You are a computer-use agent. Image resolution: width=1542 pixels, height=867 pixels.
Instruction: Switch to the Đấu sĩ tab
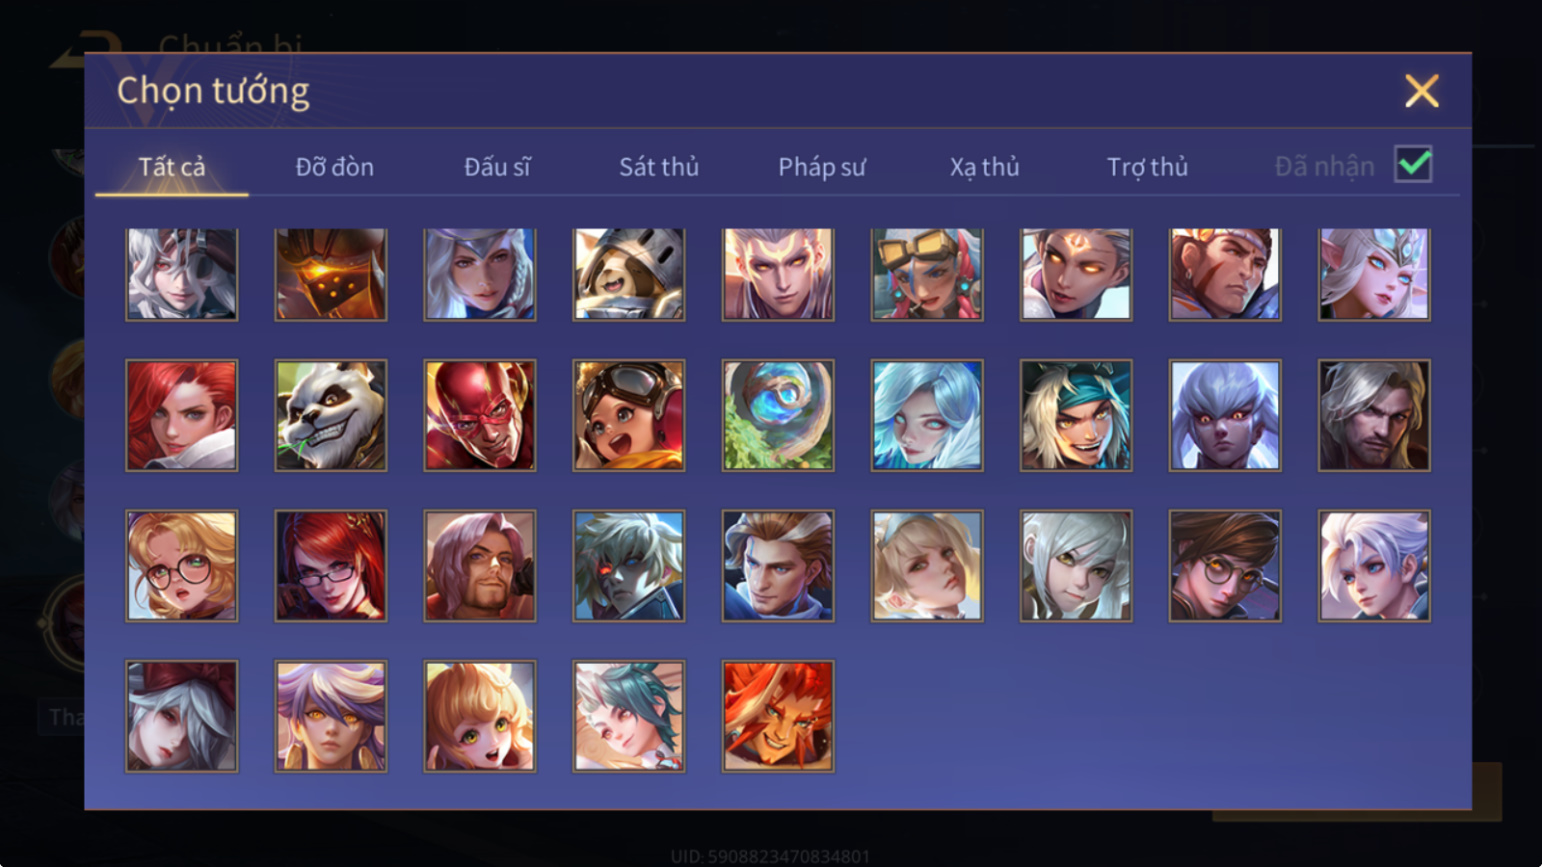point(497,167)
